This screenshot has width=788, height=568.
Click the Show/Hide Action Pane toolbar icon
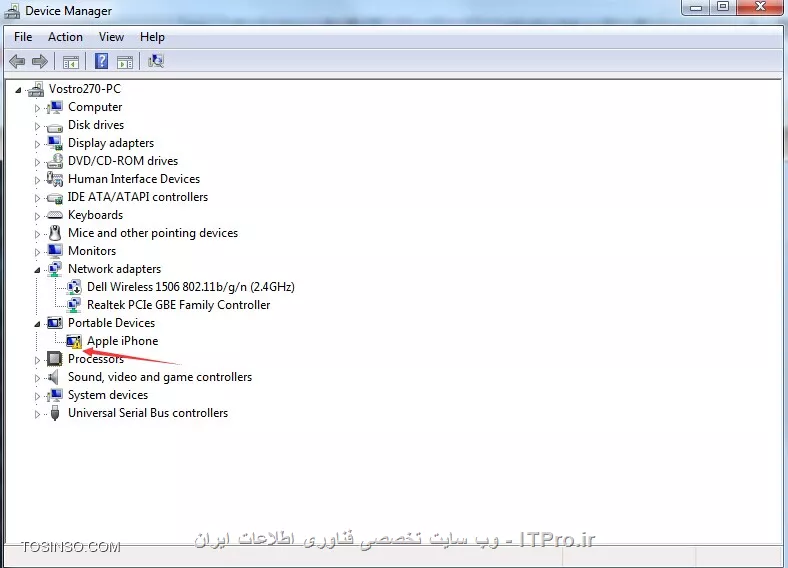click(125, 62)
